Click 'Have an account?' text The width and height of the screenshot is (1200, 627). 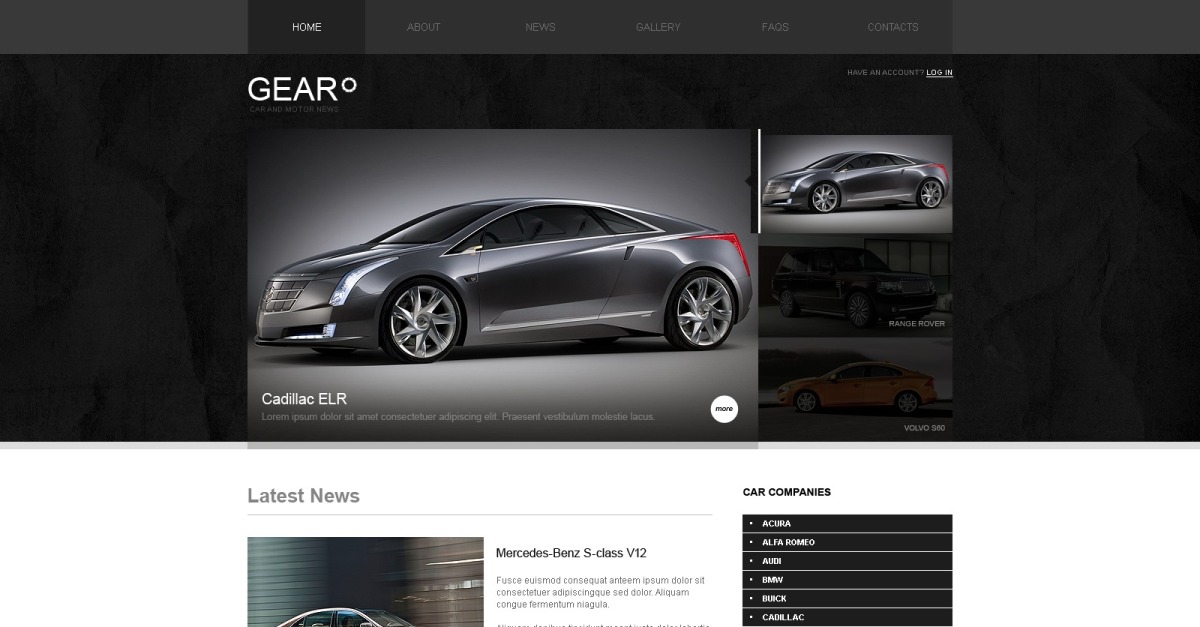[885, 72]
